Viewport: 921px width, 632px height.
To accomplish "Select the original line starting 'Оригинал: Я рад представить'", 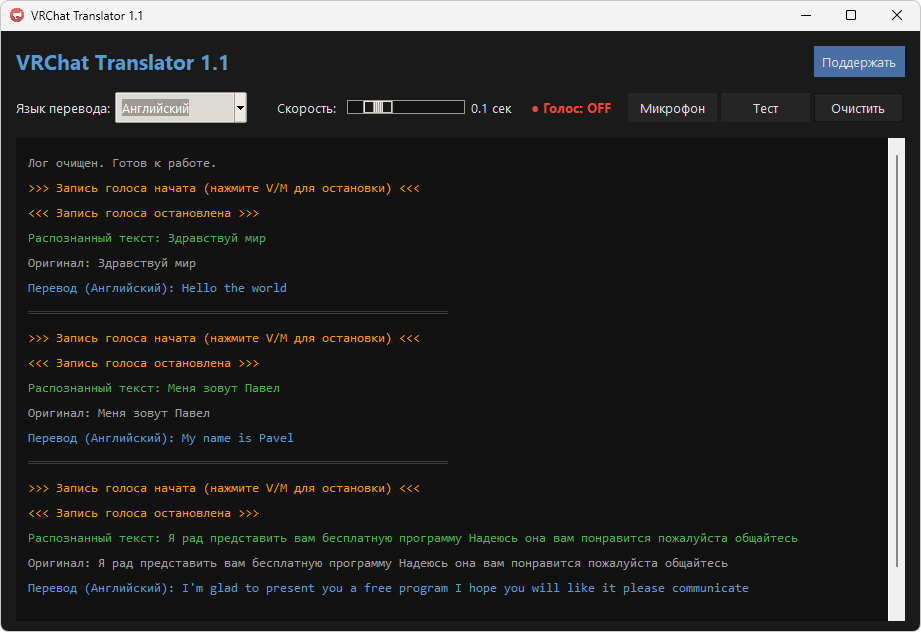I will point(378,563).
